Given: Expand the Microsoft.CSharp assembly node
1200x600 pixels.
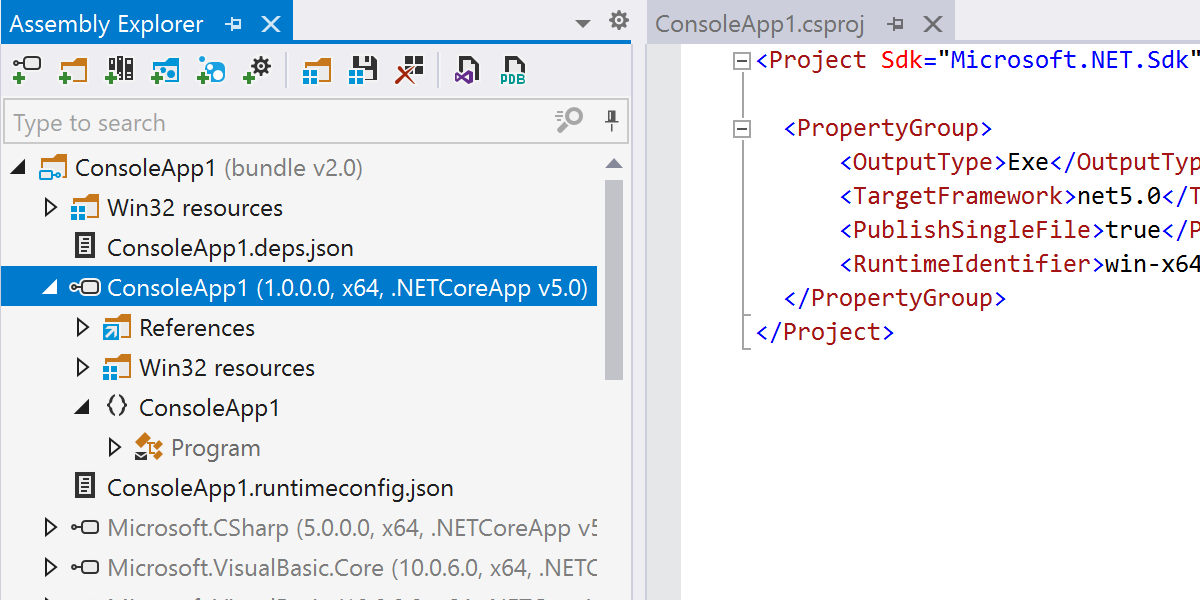Looking at the screenshot, I should (x=51, y=527).
